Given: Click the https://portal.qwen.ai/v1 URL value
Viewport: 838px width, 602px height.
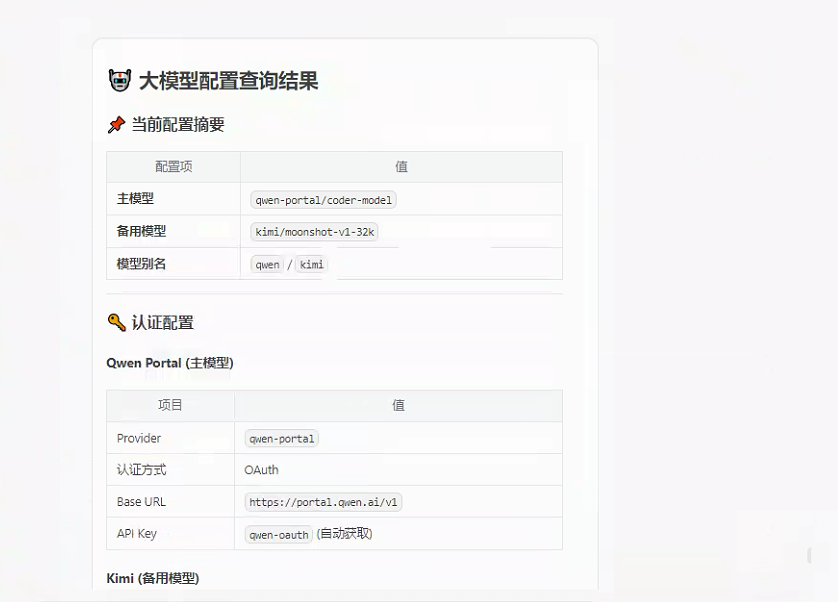Looking at the screenshot, I should point(323,503).
